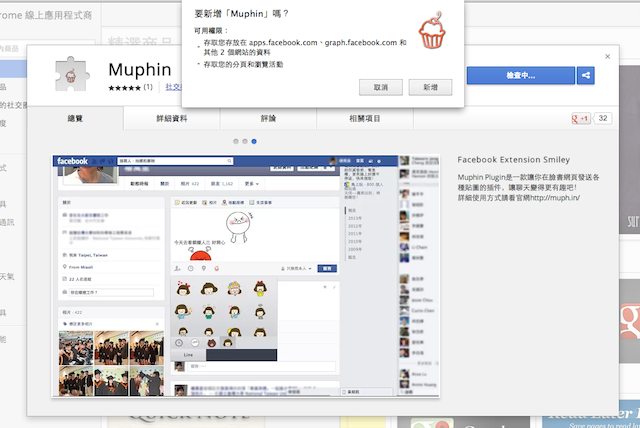This screenshot has height=428, width=640.
Task: Click the blue share icon button
Action: tap(586, 75)
